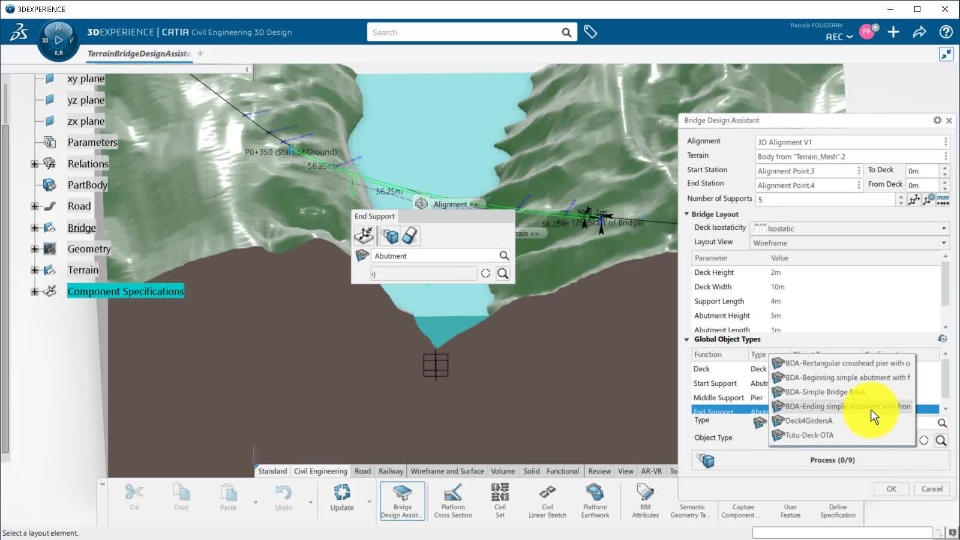Click the OK button
The image size is (960, 540).
[891, 489]
